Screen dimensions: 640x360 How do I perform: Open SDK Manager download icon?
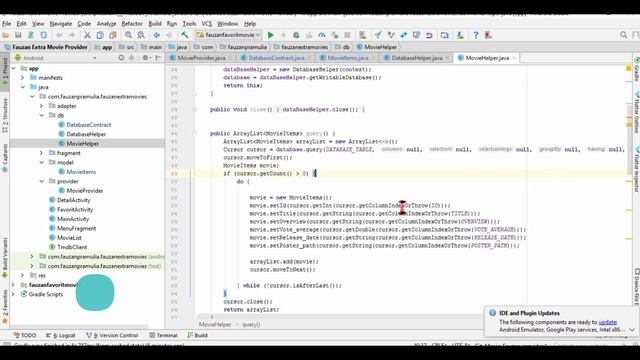point(460,35)
